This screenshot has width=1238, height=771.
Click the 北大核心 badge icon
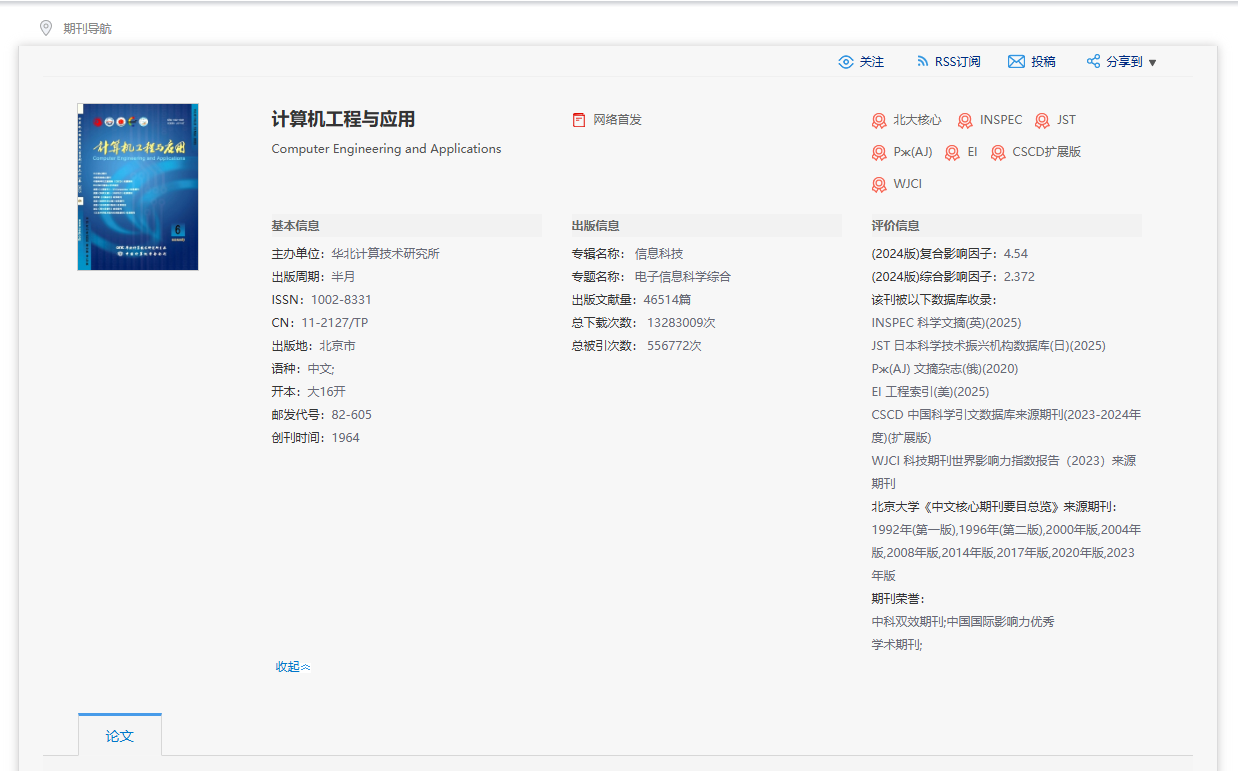click(x=879, y=121)
